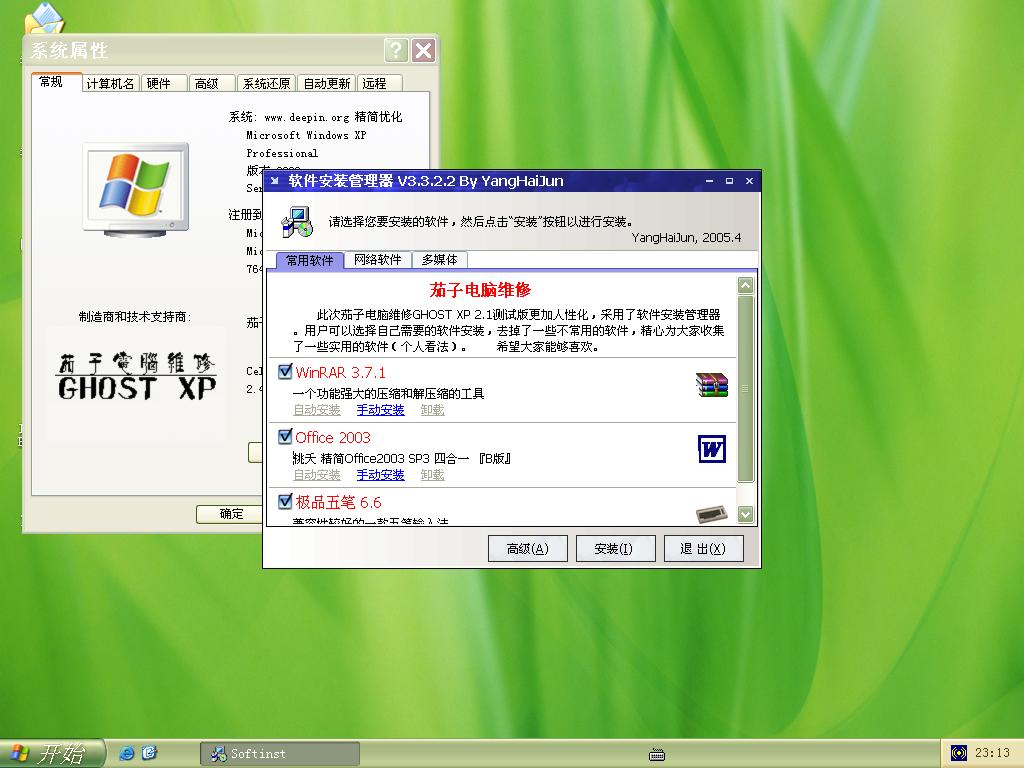
Task: Click the partly hidden desktop folder icon
Action: click(x=44, y=18)
